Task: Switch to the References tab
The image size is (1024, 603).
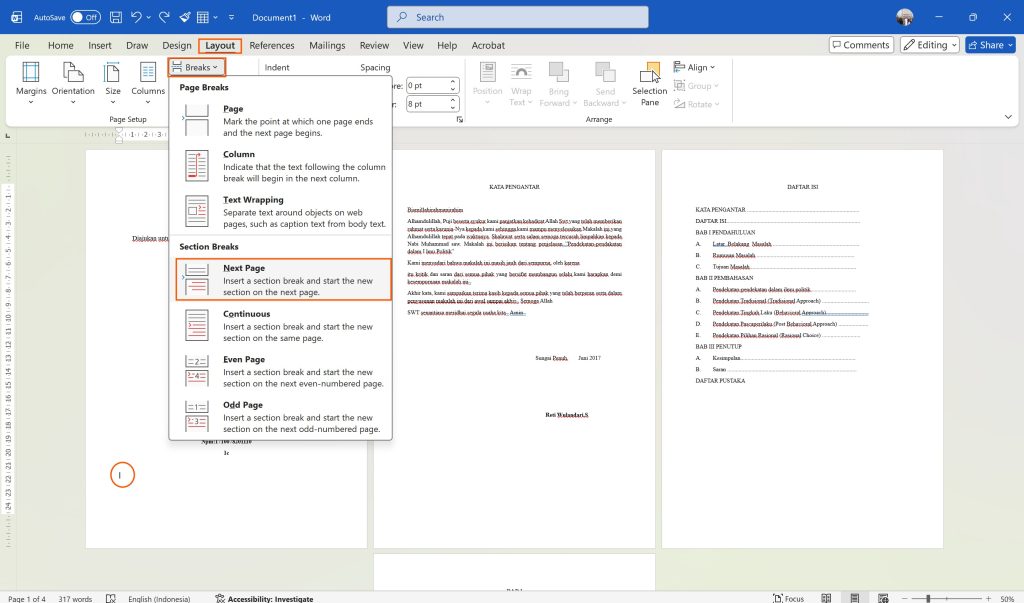Action: [x=272, y=45]
